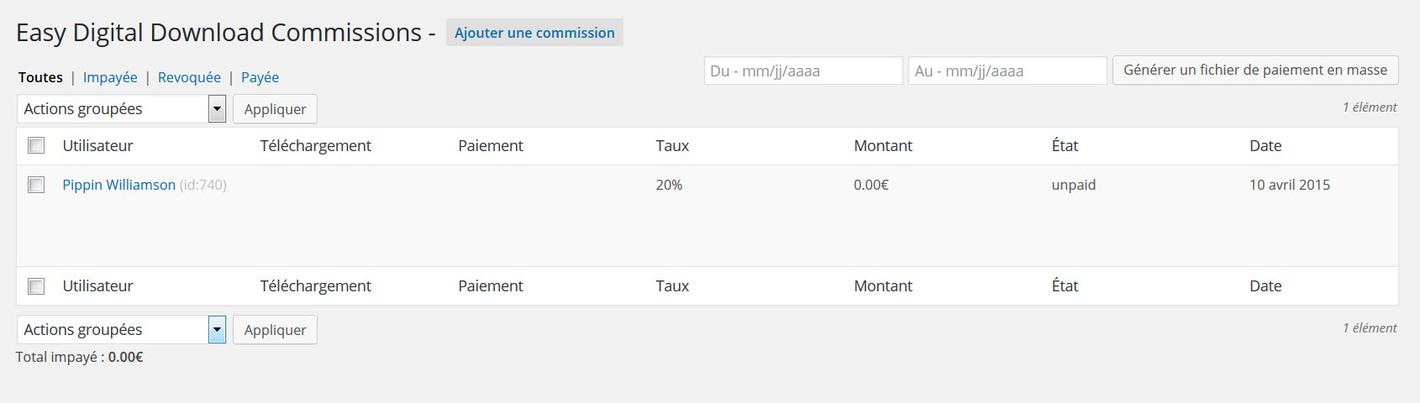
Task: Click Montant column header at top
Action: click(x=883, y=146)
